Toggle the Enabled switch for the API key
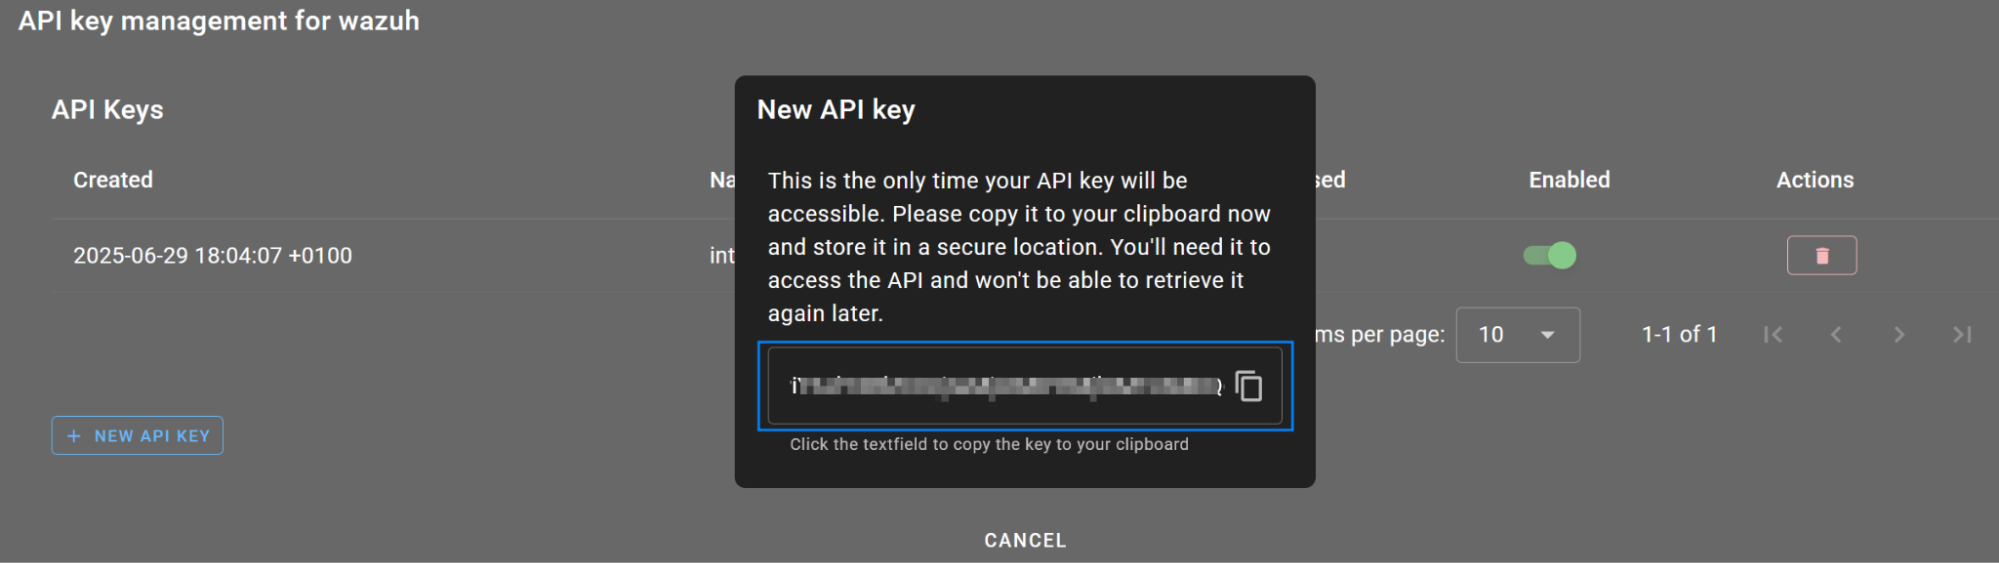This screenshot has height=564, width=1999. point(1549,256)
